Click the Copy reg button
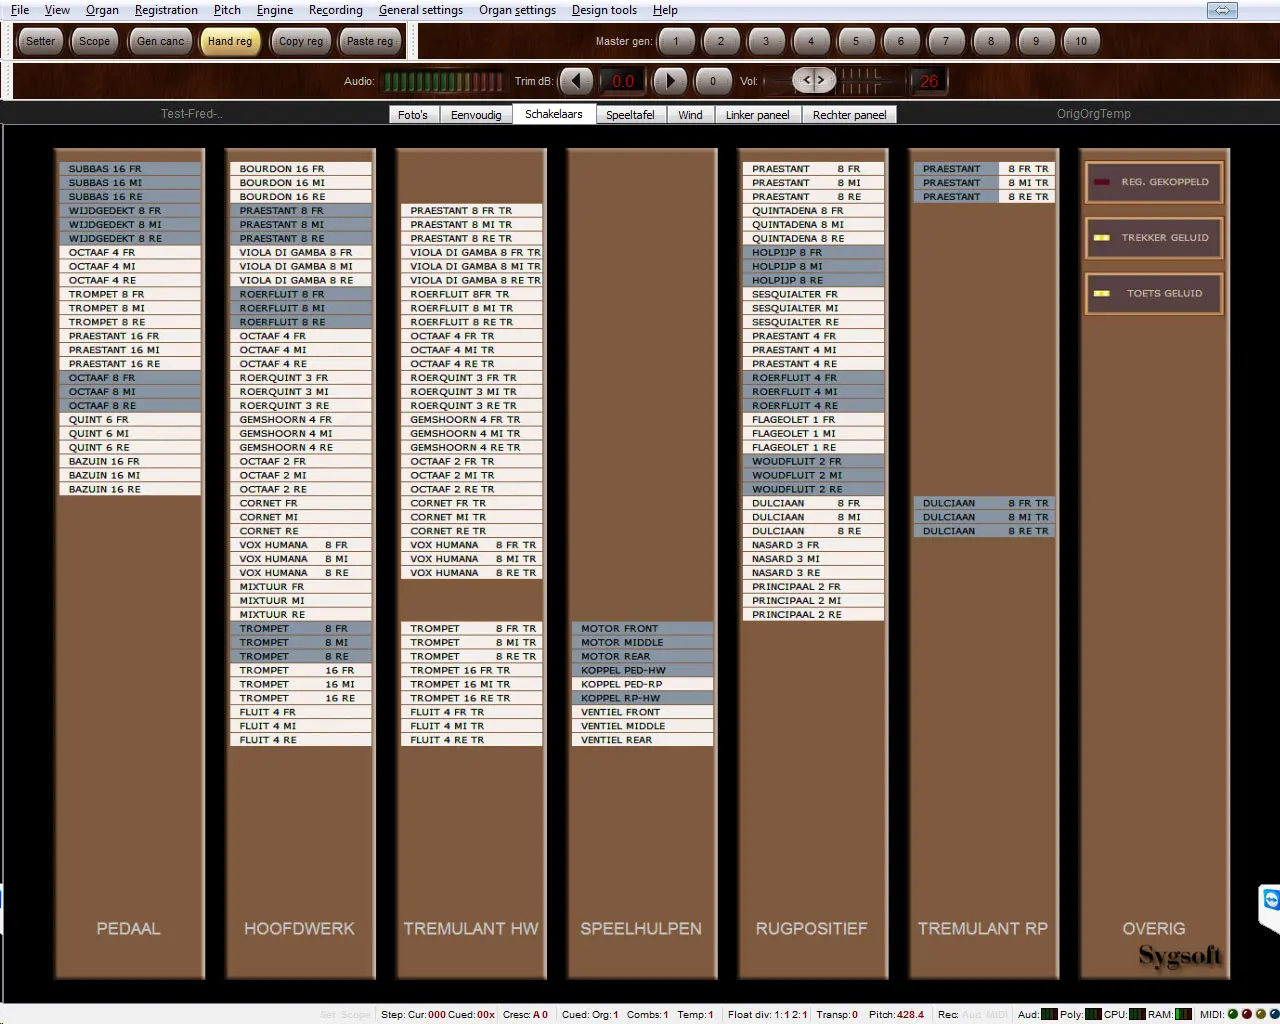This screenshot has width=1280, height=1024. coord(301,41)
